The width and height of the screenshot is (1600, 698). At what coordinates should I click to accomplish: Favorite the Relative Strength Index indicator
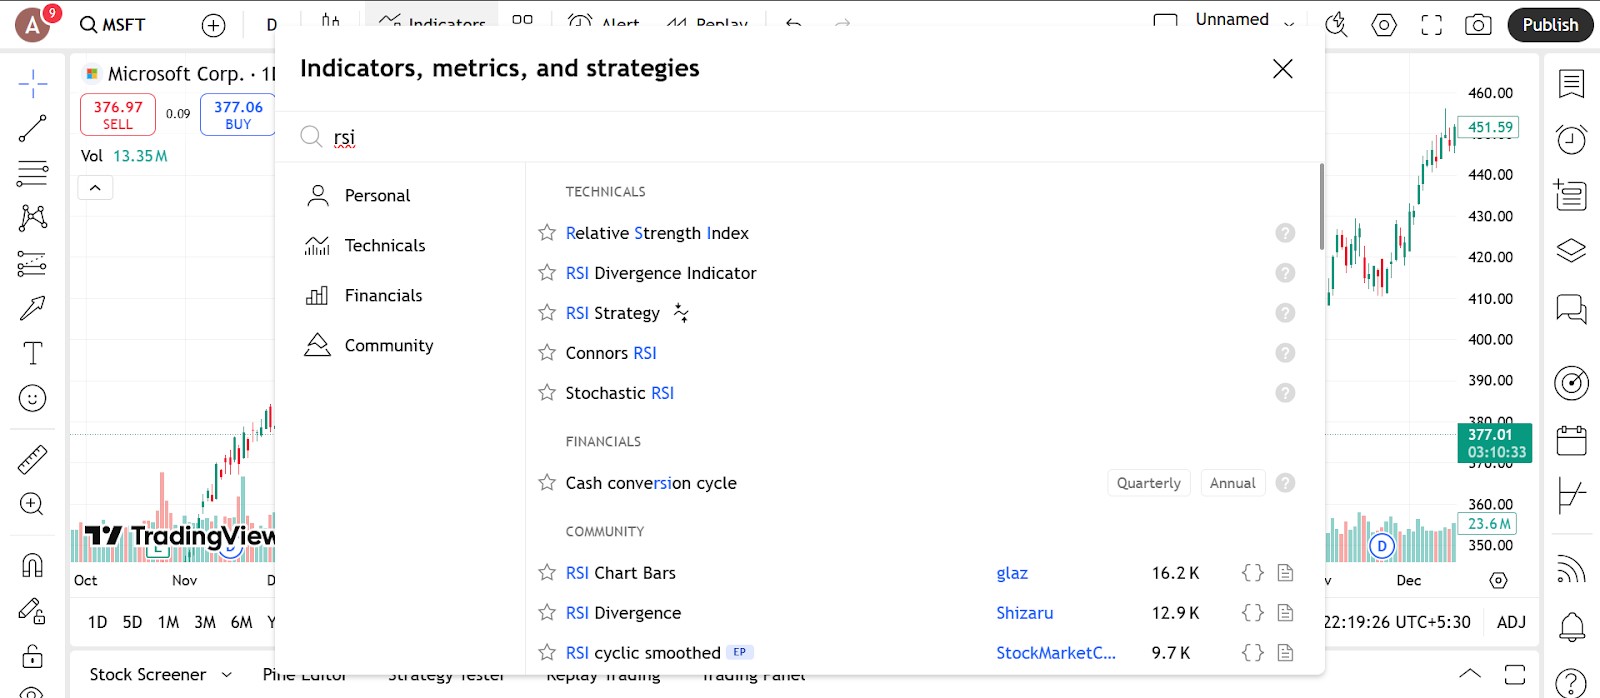(x=547, y=233)
